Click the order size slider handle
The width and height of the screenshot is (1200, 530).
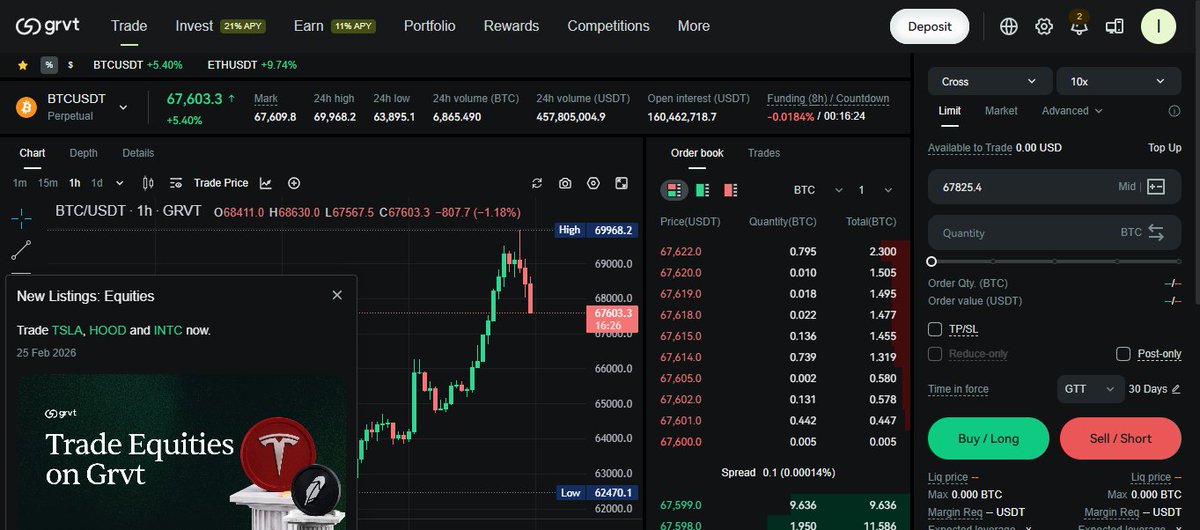tap(932, 261)
